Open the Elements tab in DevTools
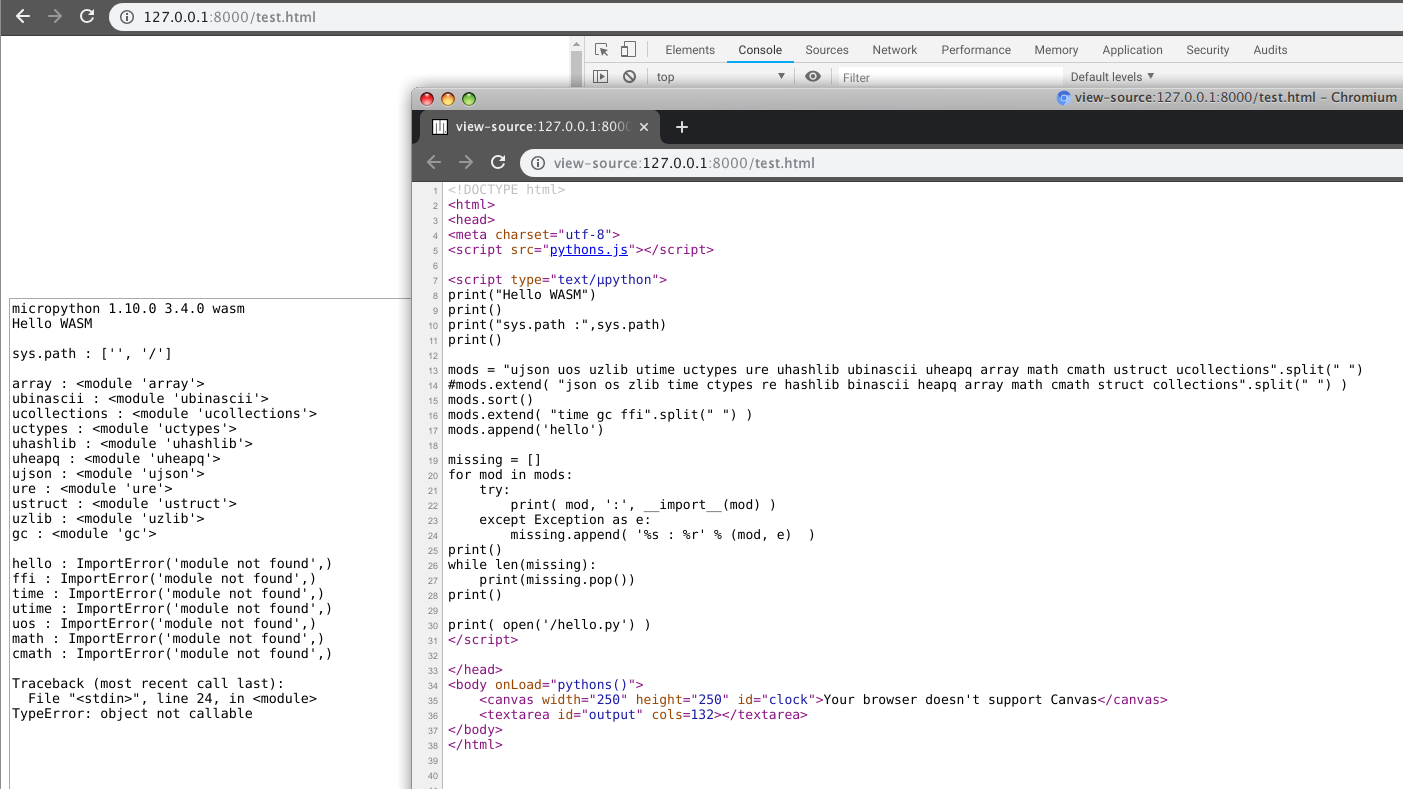 [x=690, y=50]
